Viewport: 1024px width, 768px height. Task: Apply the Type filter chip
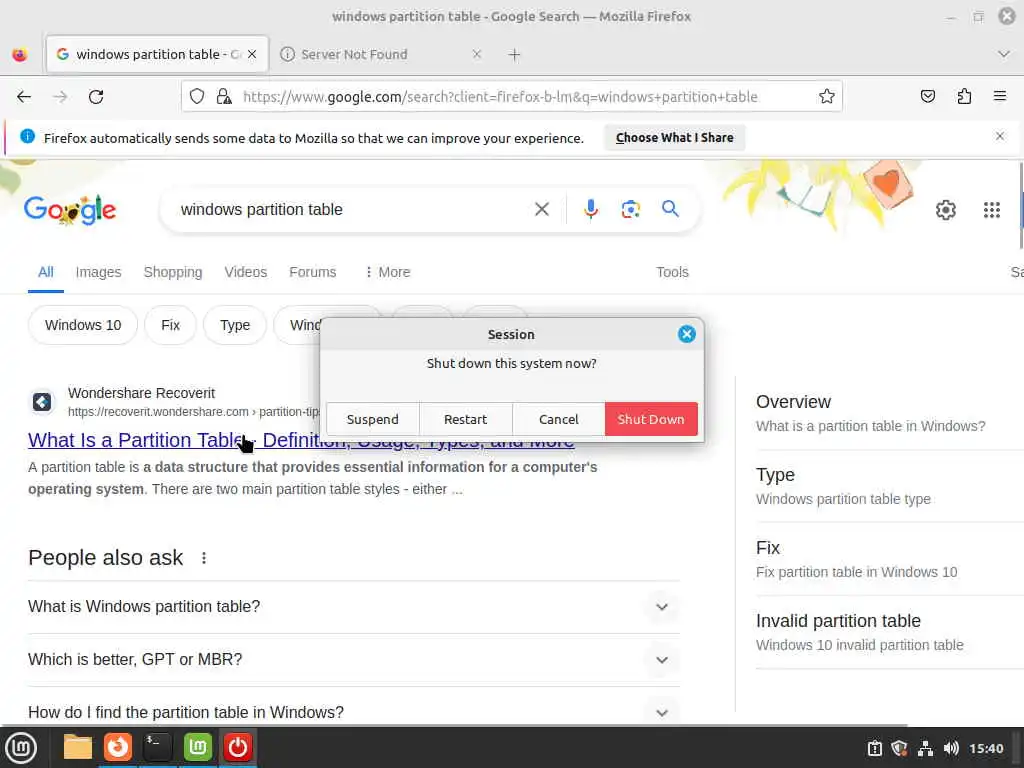coord(235,325)
